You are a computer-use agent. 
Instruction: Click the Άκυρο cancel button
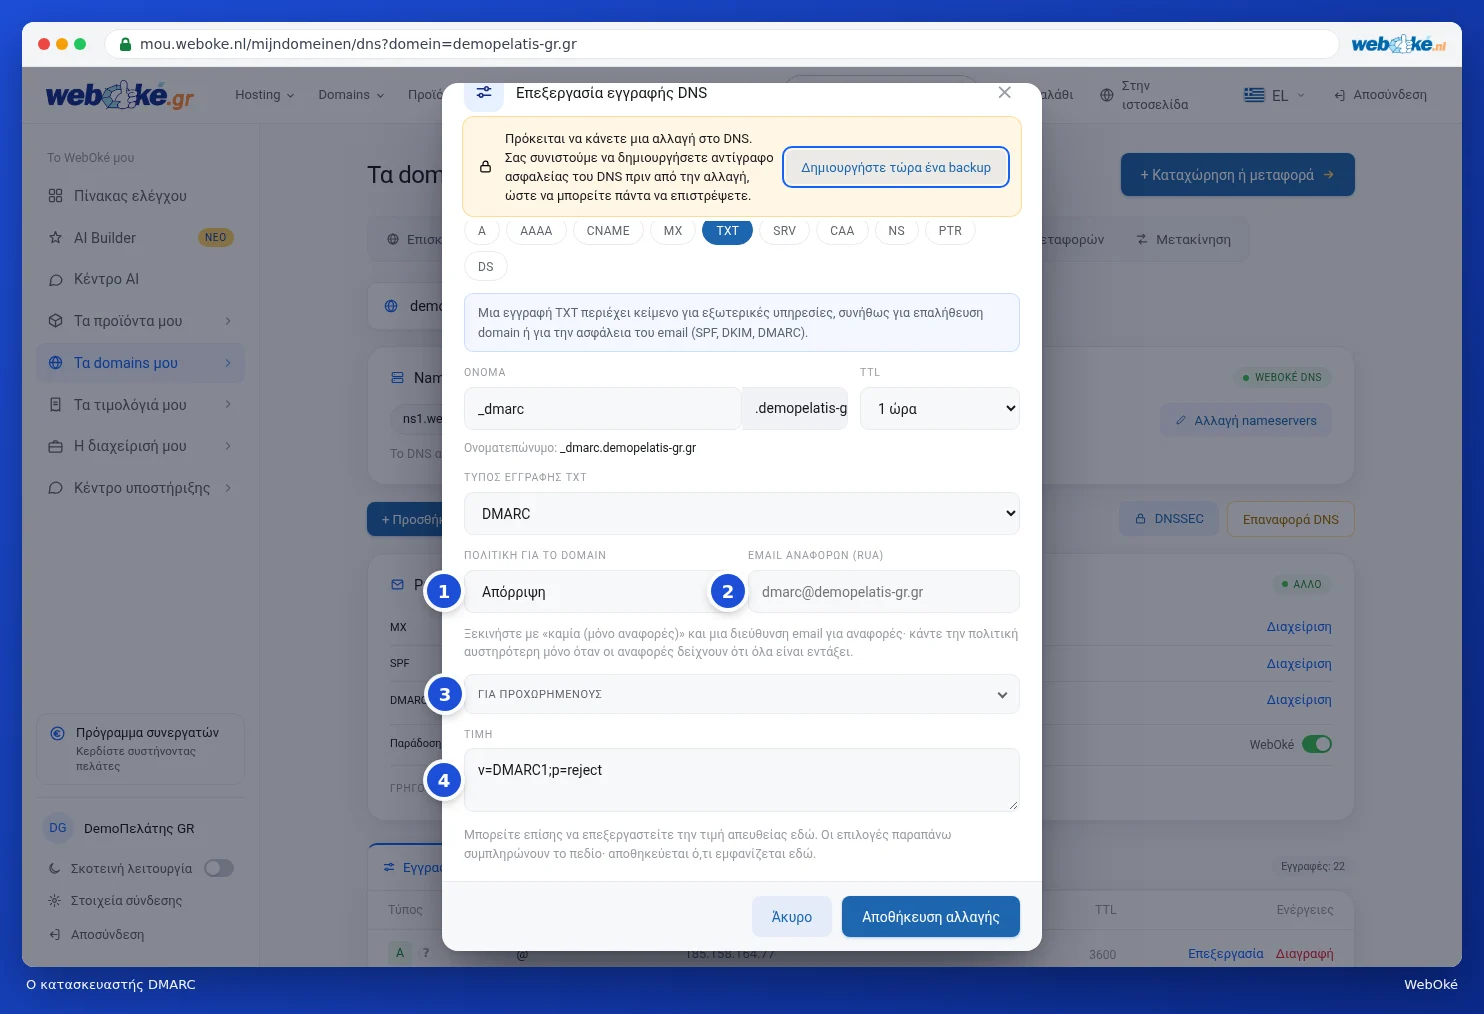click(792, 917)
